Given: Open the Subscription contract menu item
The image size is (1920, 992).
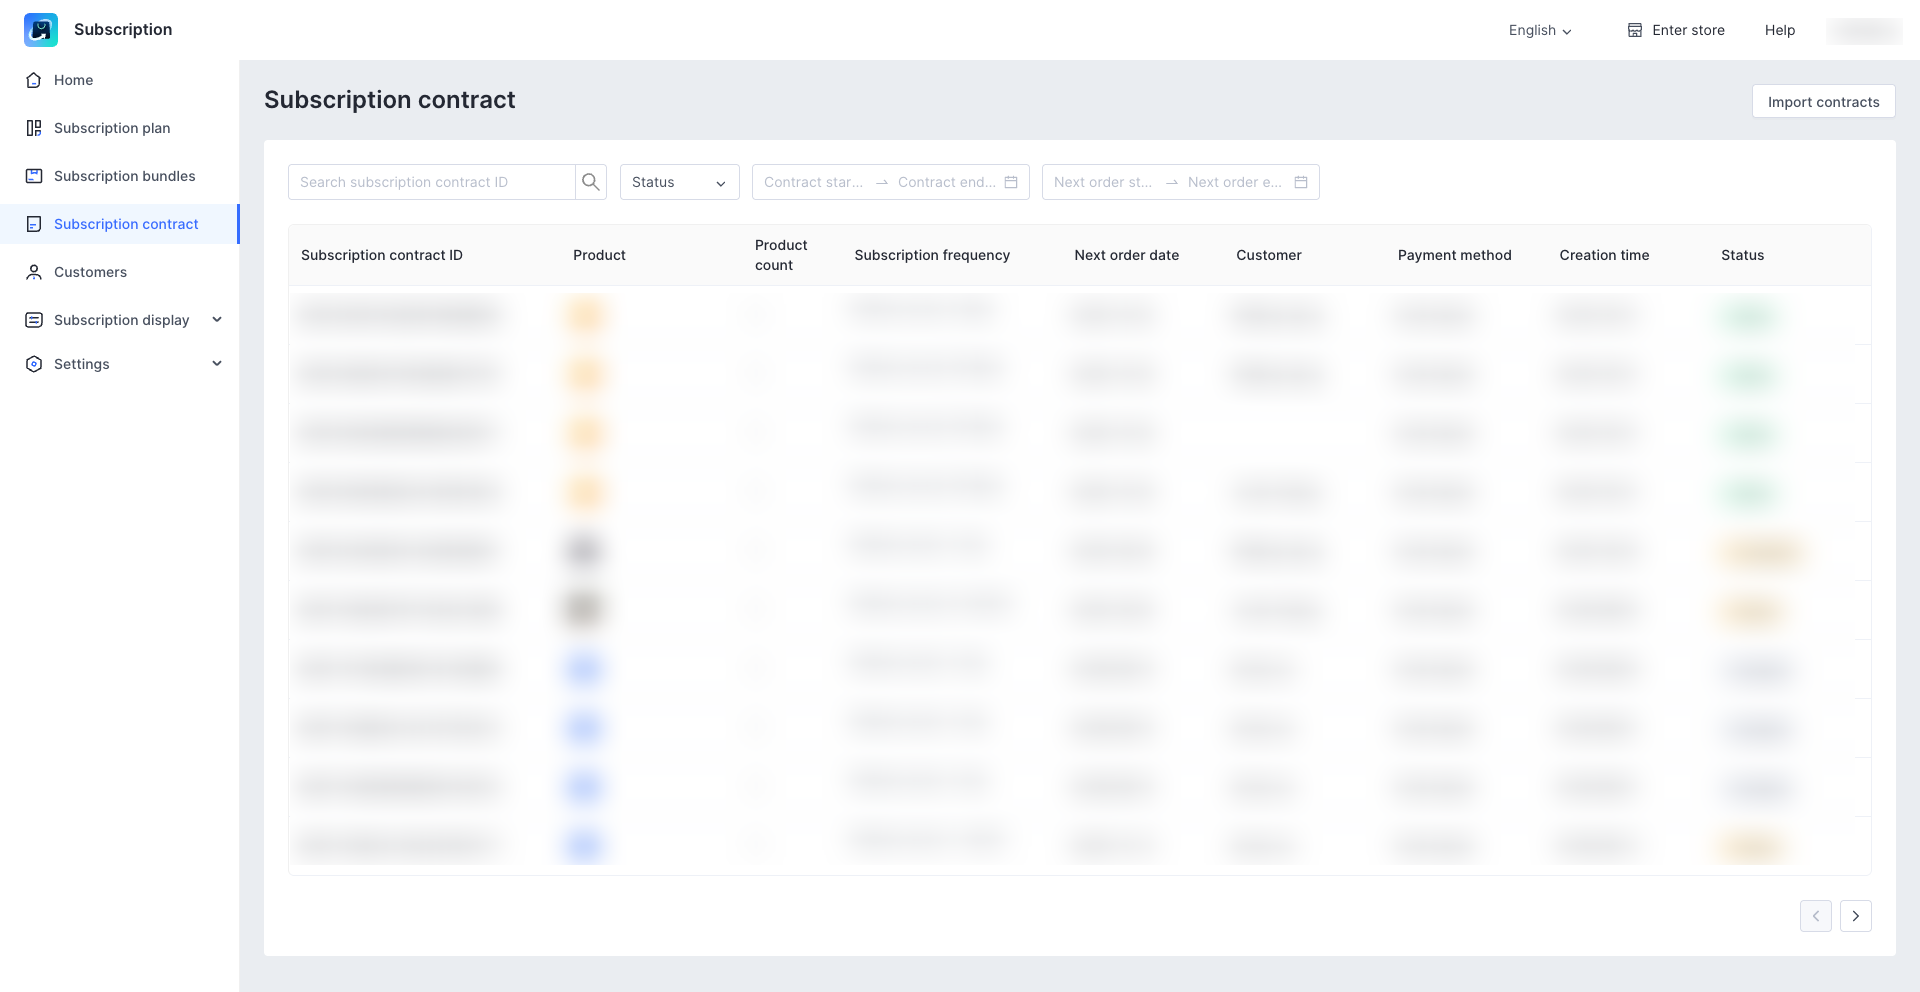Looking at the screenshot, I should tap(126, 224).
